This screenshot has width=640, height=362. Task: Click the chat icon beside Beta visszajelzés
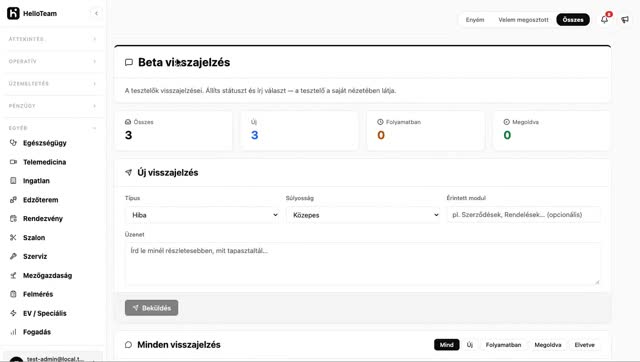click(x=129, y=62)
